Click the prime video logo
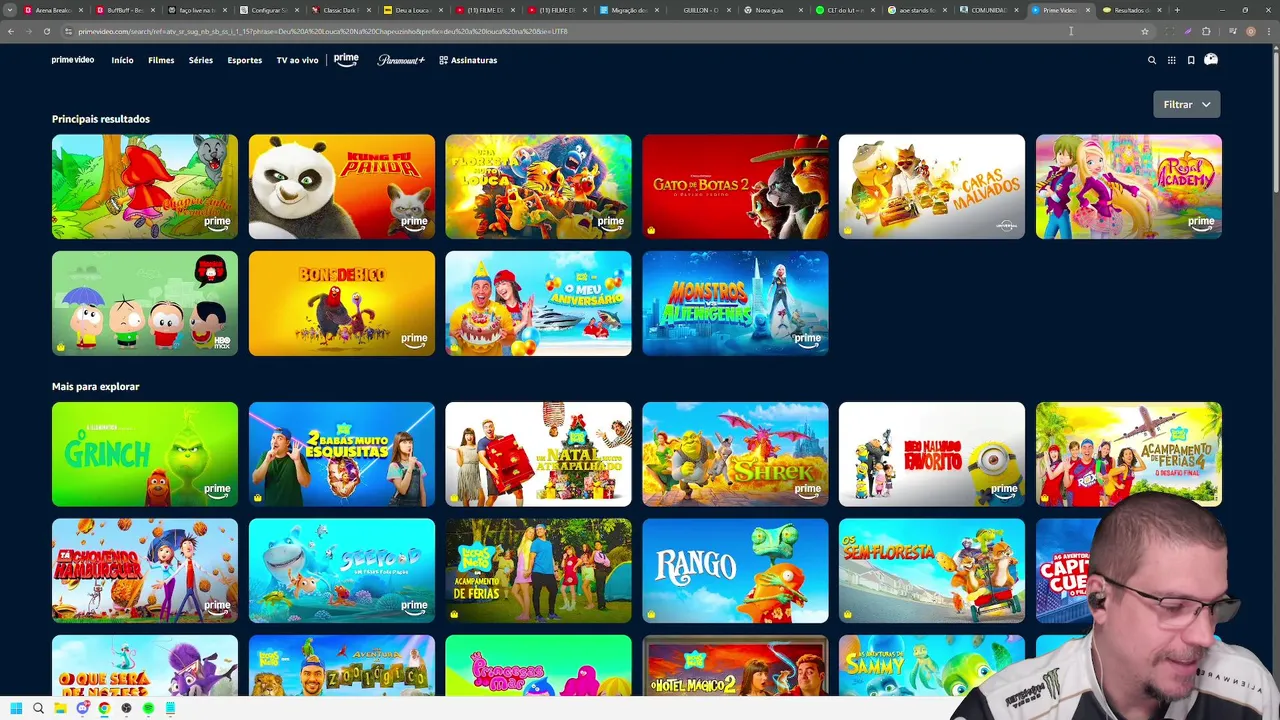The width and height of the screenshot is (1280, 720). (73, 60)
